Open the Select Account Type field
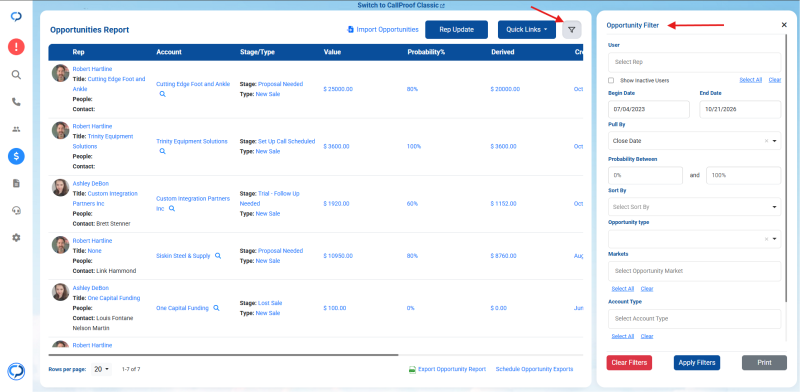 694,318
